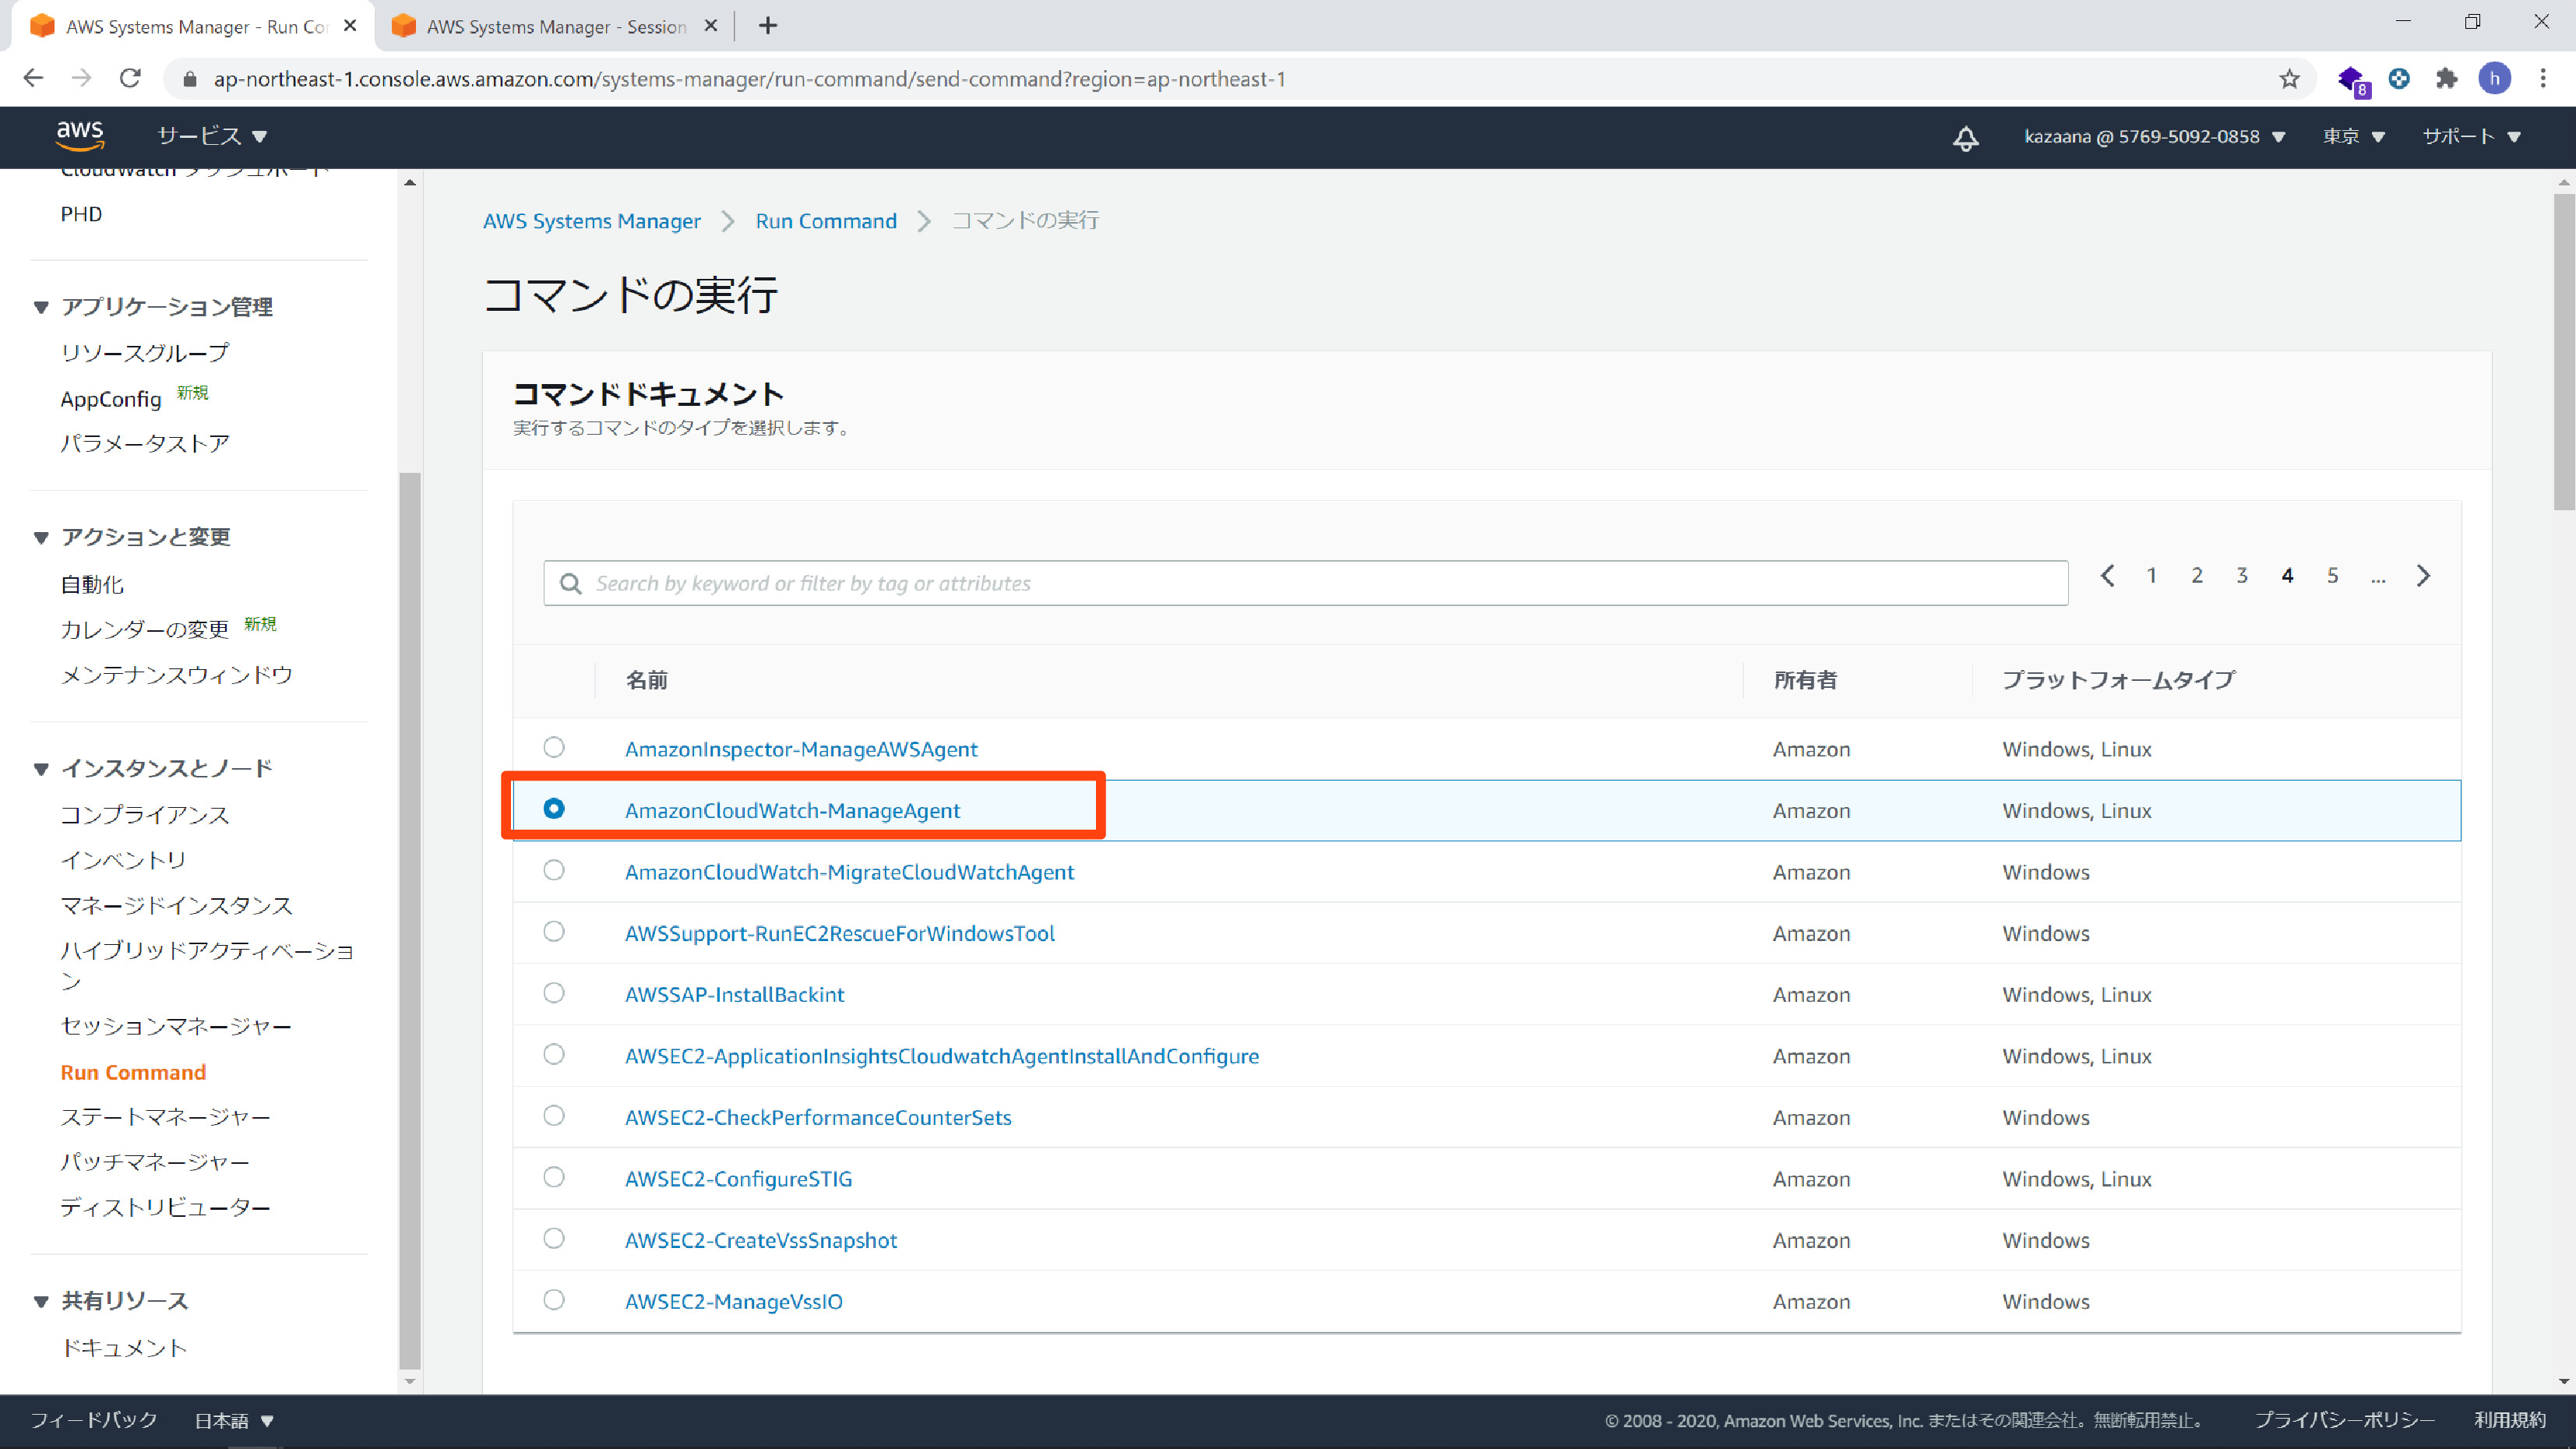Open the サポート dropdown menu
2576x1449 pixels.
point(2471,137)
